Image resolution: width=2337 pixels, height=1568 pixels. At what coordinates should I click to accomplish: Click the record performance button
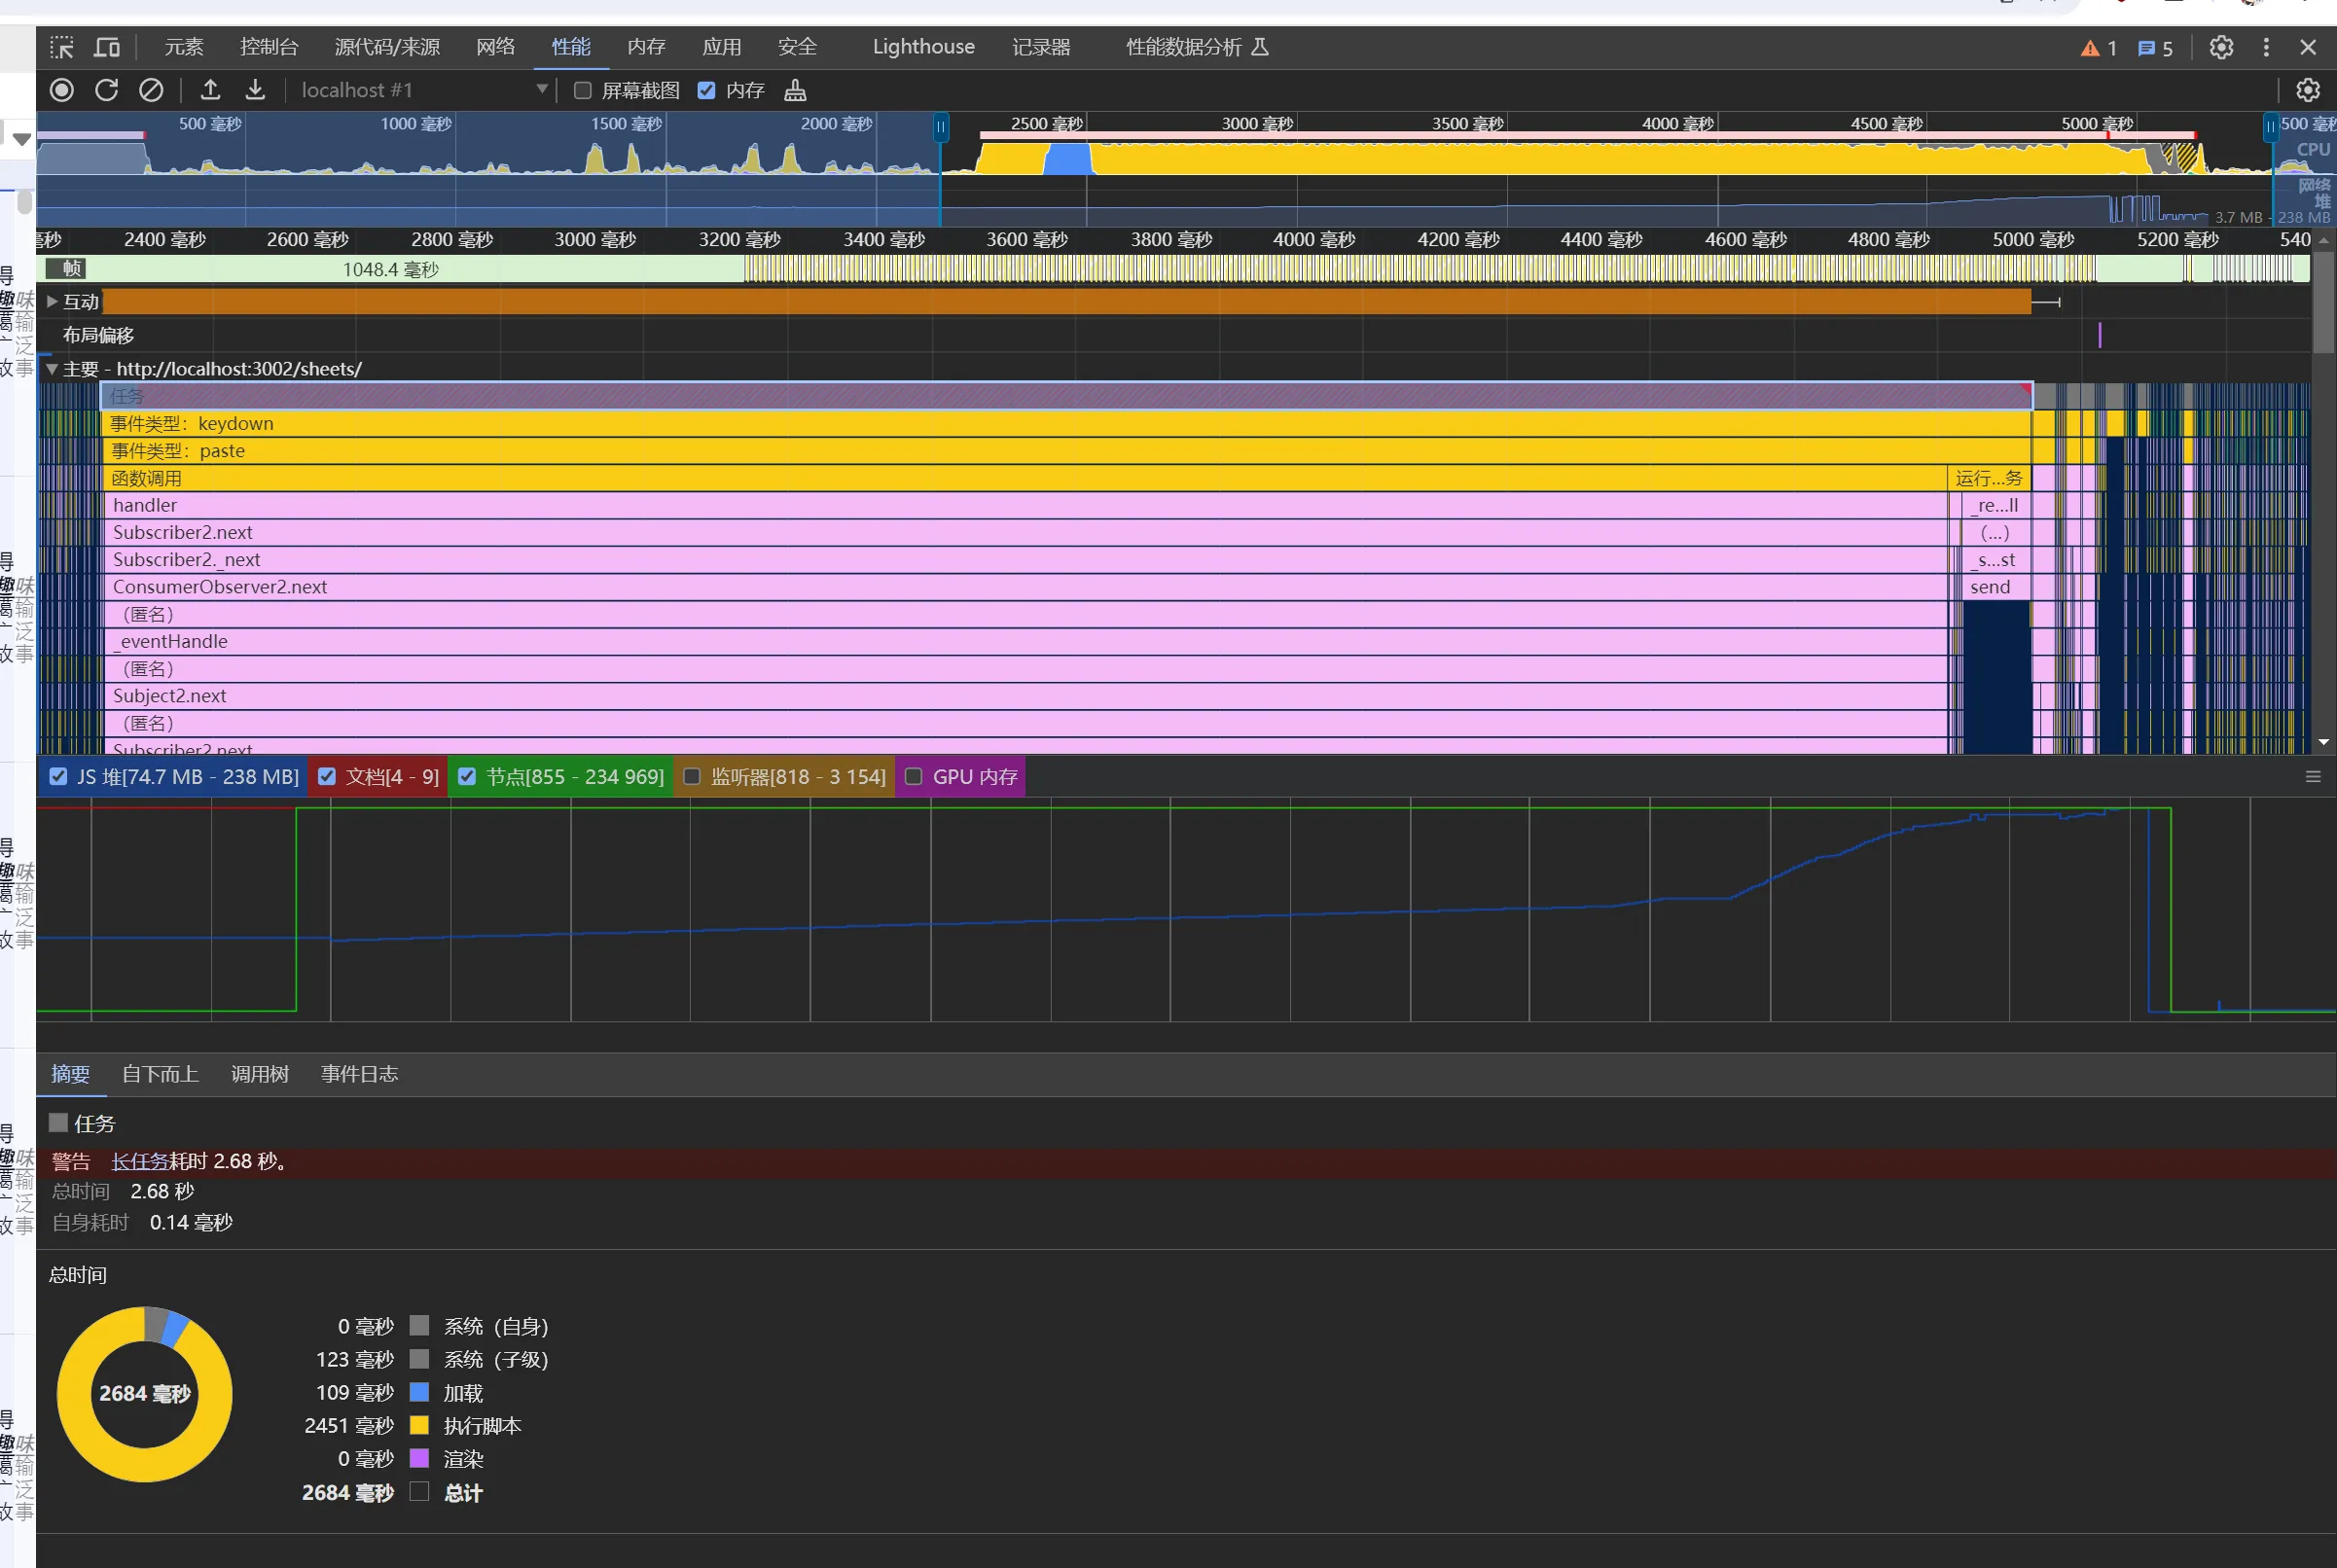[x=62, y=90]
